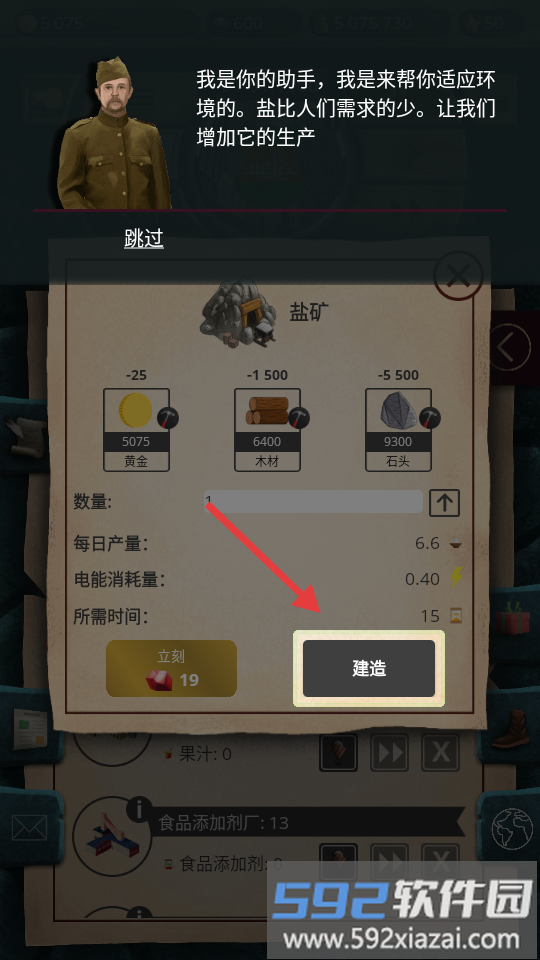
Task: Click the 立刻 instant build gem button
Action: pos(171,668)
